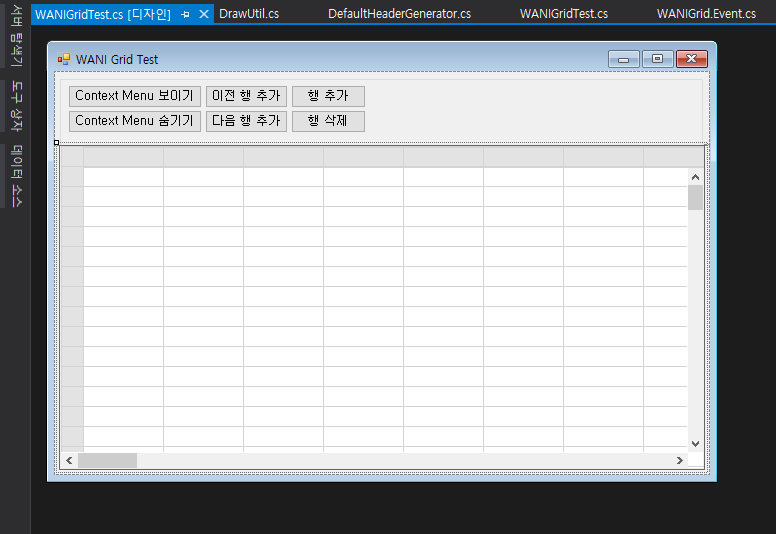Select the WANIGridTest.cs code tab
776x534 pixels.
pos(564,14)
